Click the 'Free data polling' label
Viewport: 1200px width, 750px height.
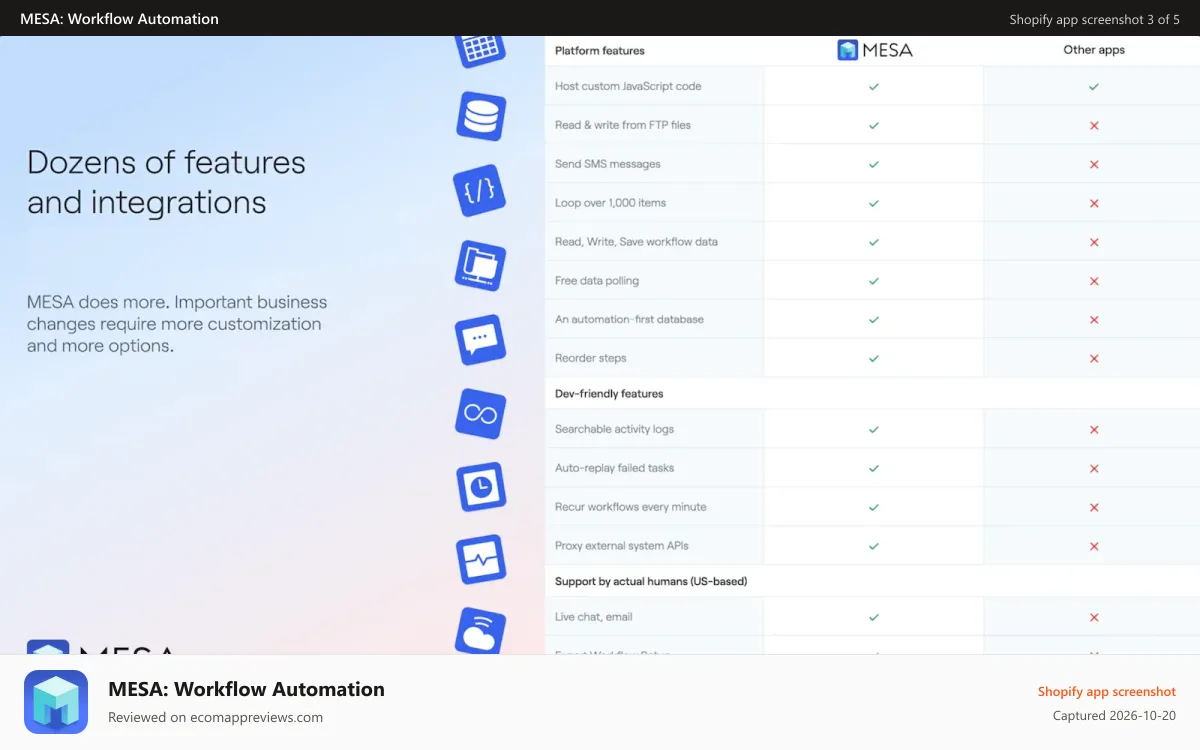(597, 281)
